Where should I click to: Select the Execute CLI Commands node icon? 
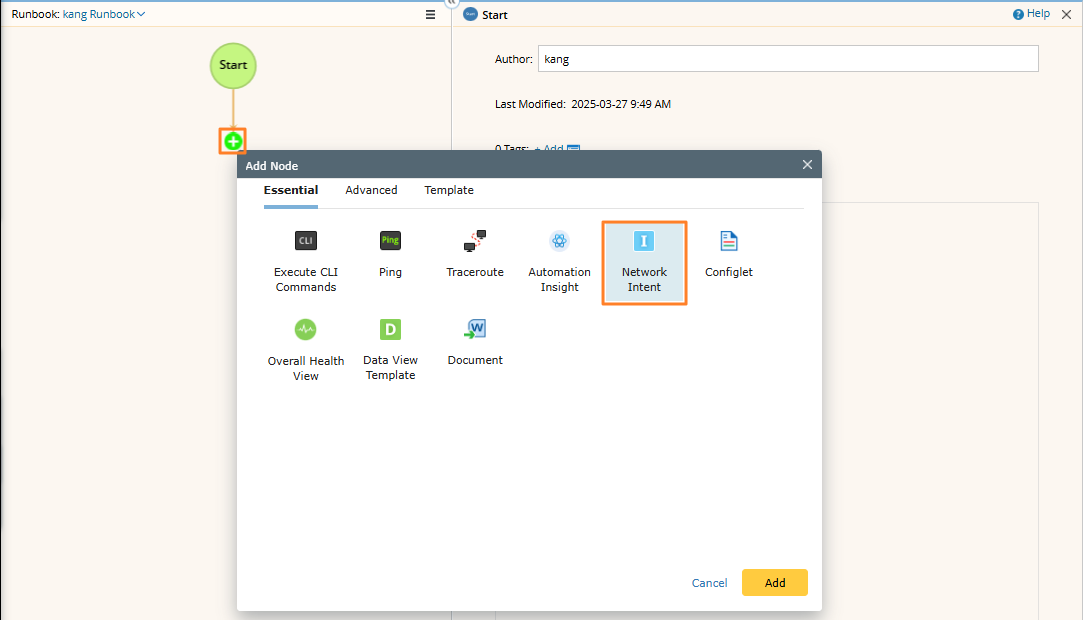point(305,241)
